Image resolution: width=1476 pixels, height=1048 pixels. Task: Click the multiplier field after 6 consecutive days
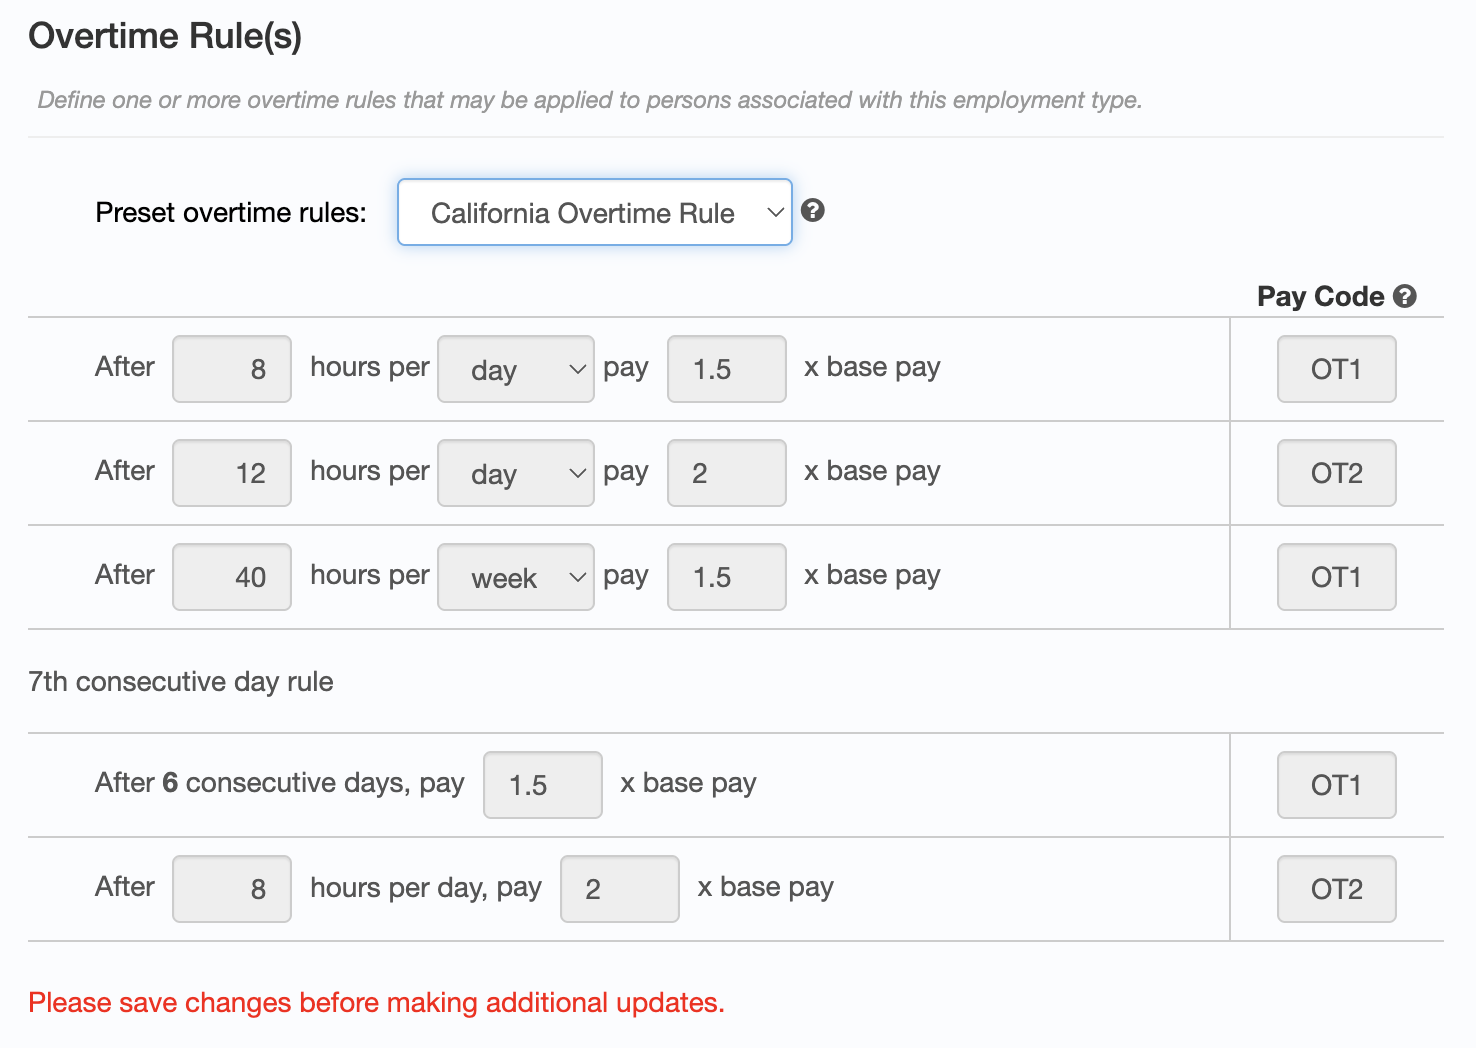(542, 785)
